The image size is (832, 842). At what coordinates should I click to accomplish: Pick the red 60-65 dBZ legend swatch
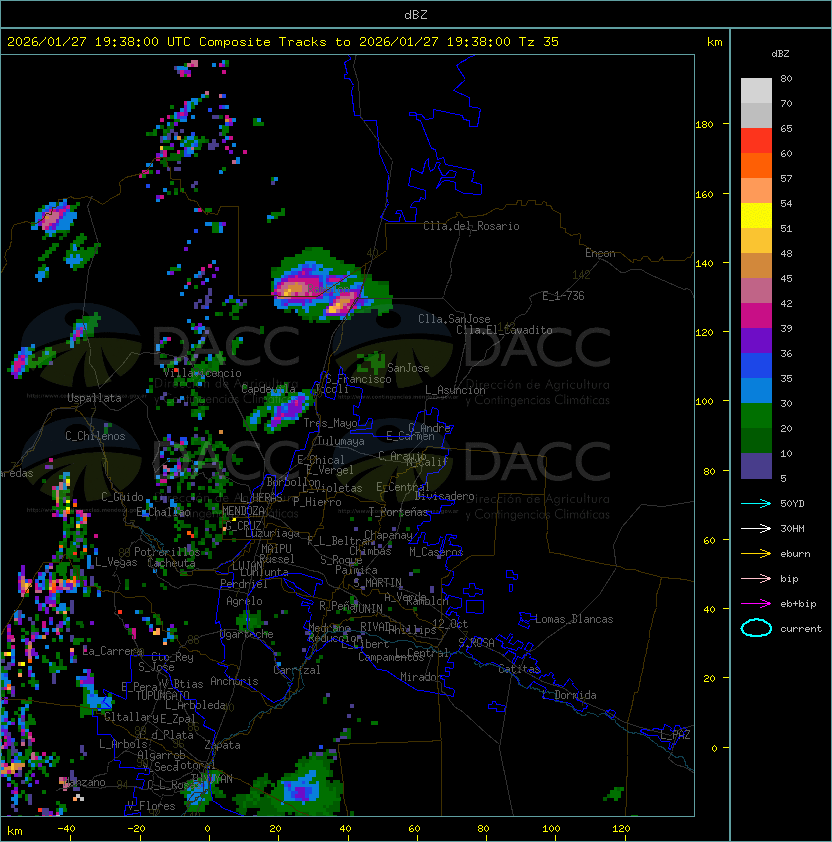coord(756,141)
